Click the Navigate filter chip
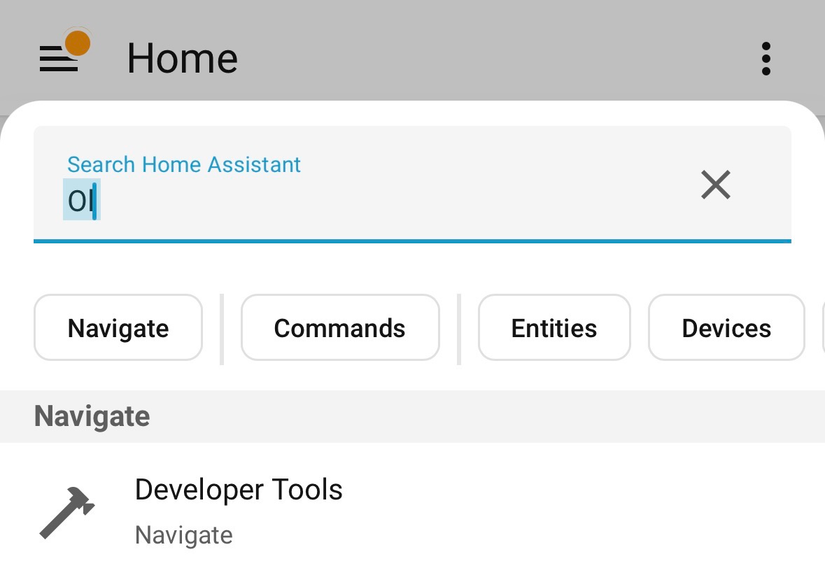 coord(117,328)
